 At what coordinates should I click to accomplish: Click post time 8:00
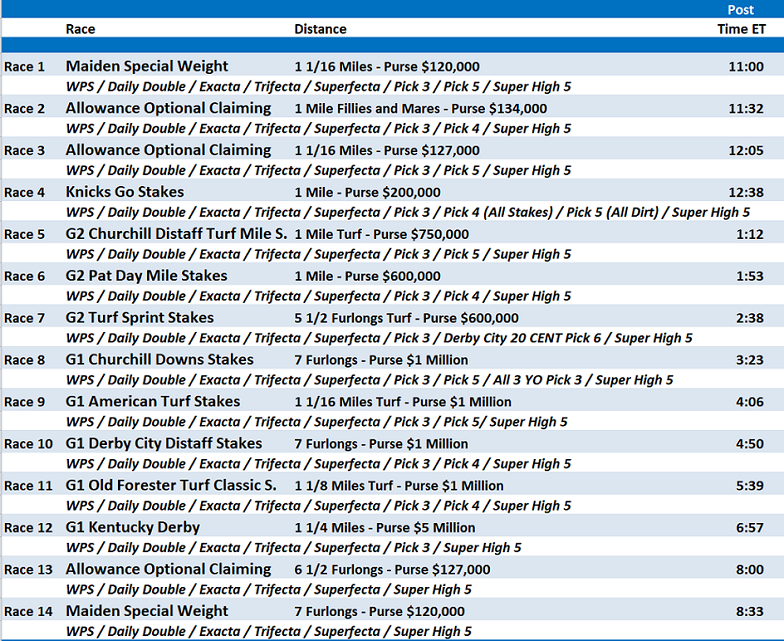[x=750, y=570]
